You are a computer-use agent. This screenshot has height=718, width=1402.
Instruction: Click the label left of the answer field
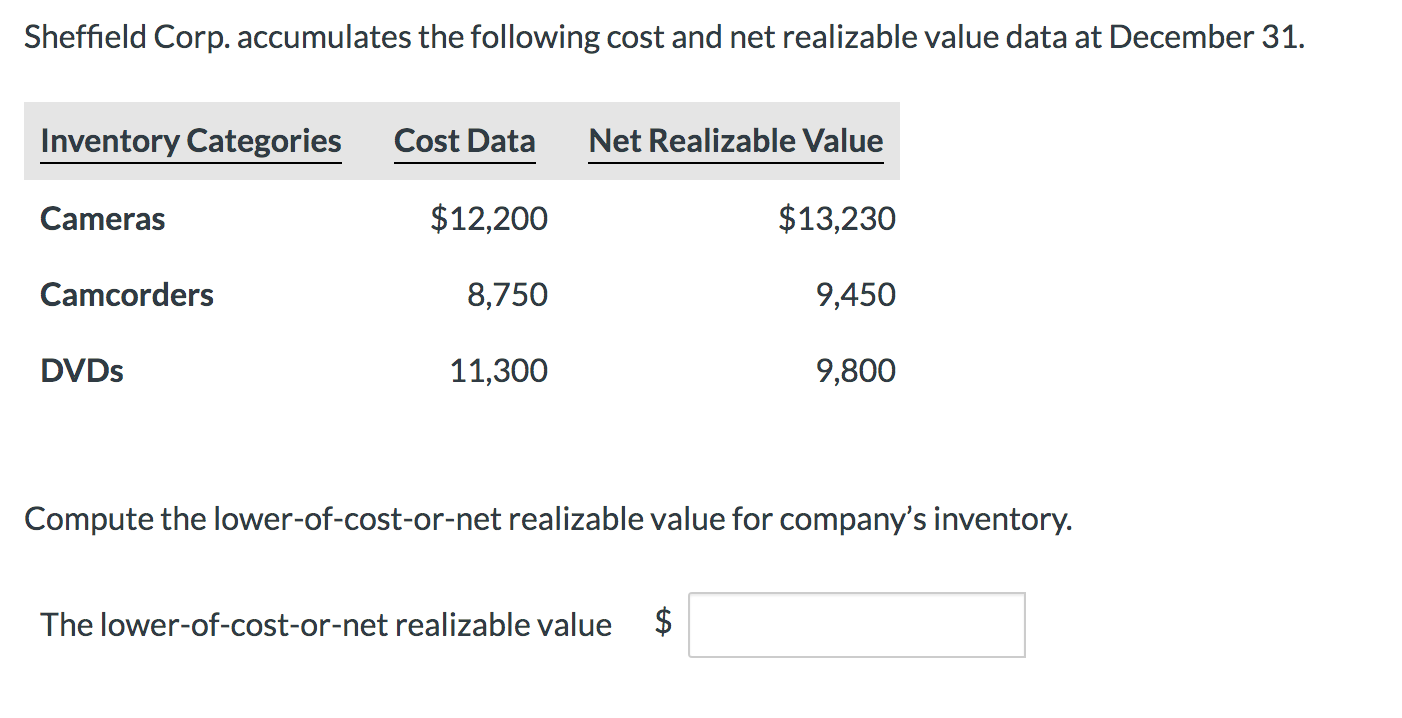pyautogui.click(x=326, y=625)
